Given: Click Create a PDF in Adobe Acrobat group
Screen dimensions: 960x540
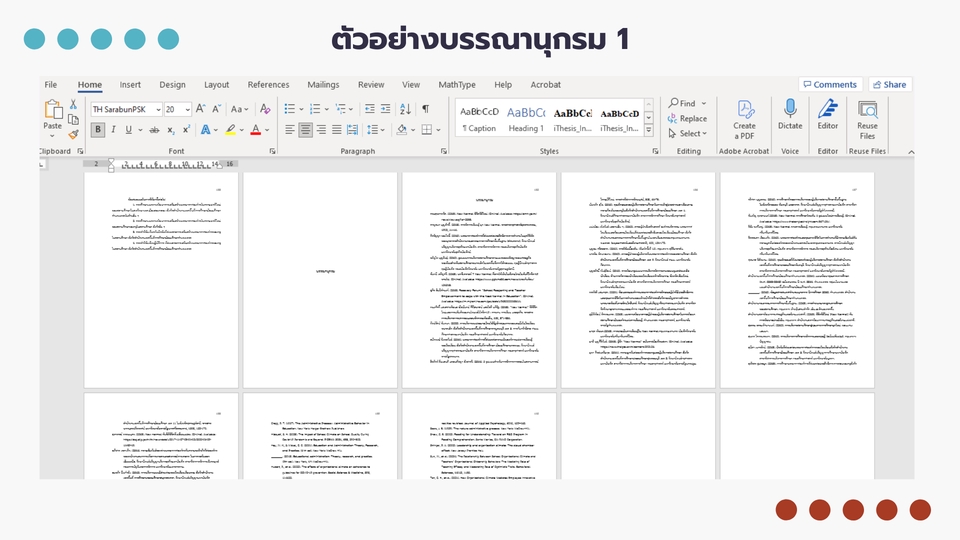Looking at the screenshot, I should point(745,119).
